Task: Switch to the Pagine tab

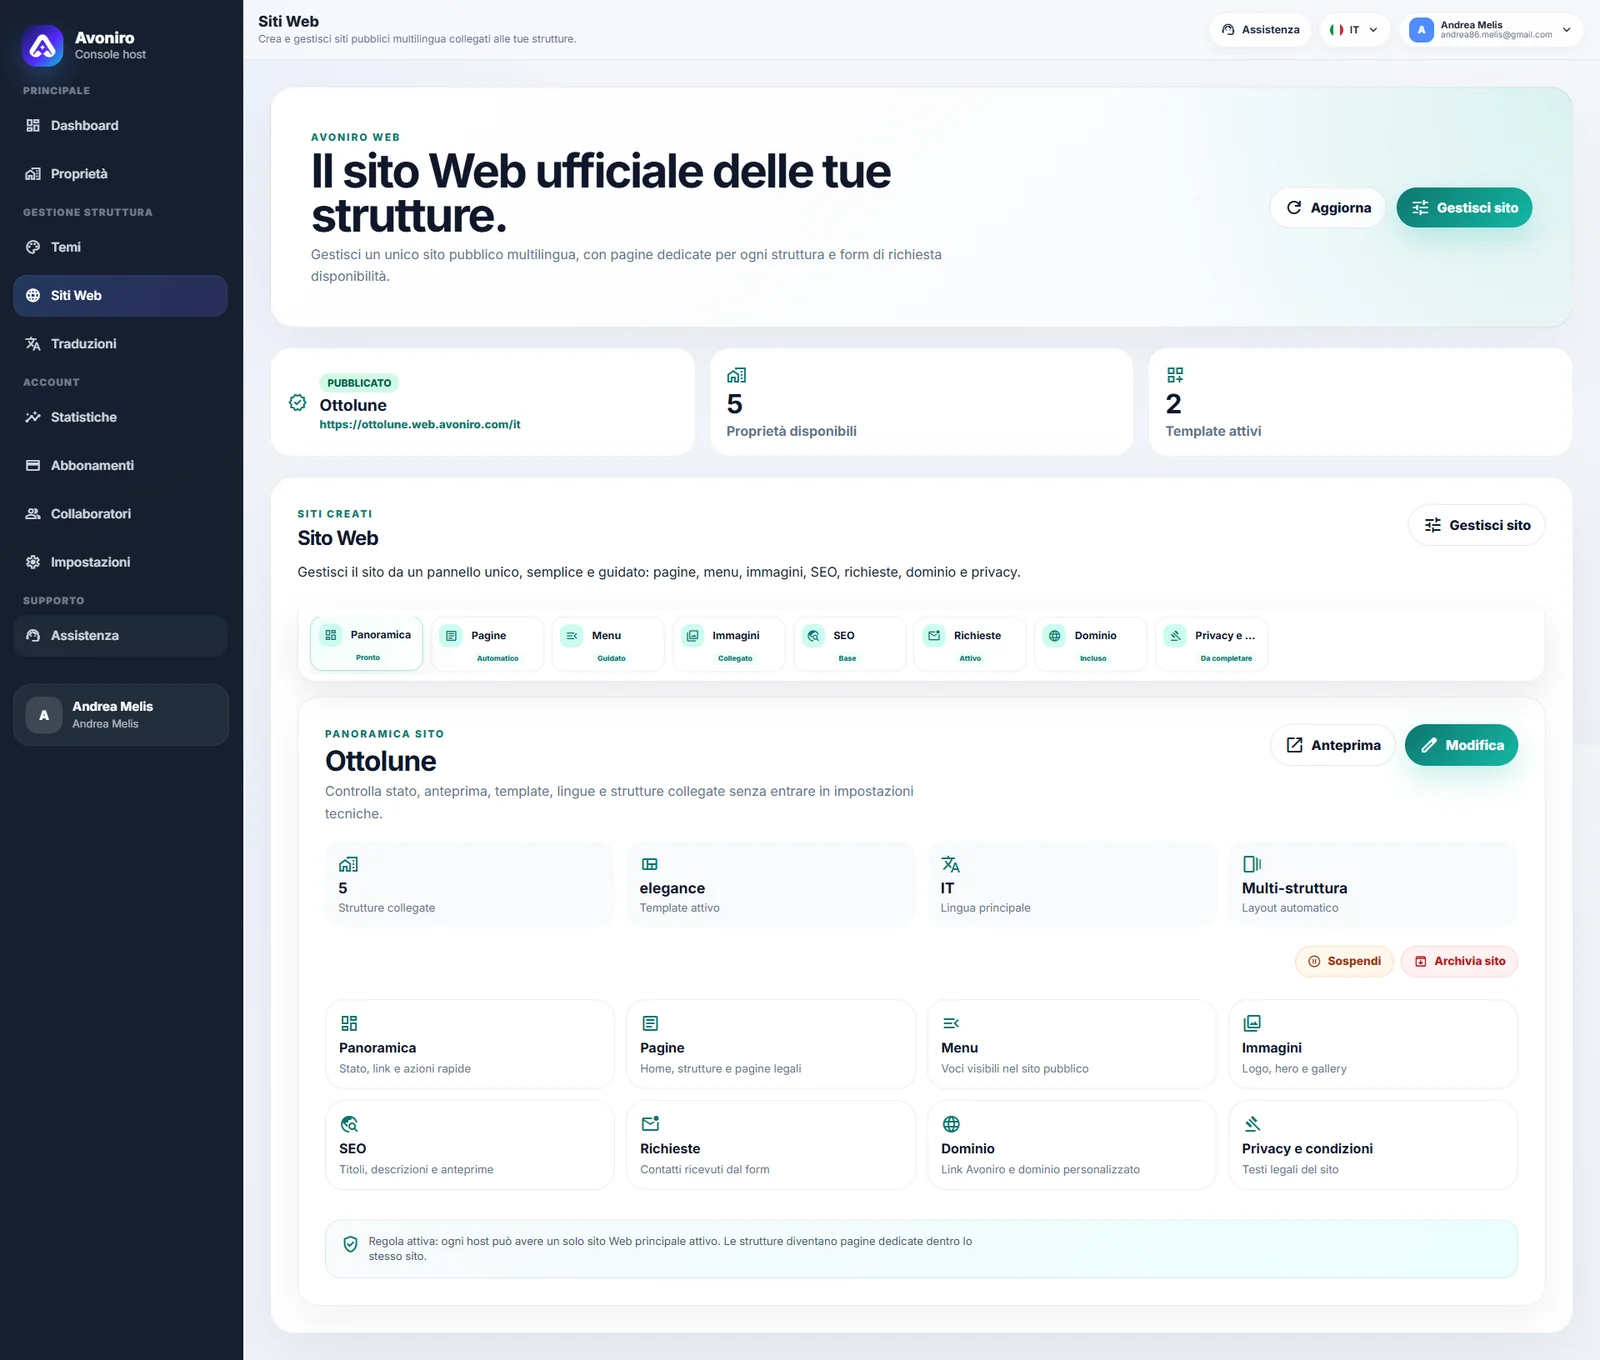Action: pos(488,644)
